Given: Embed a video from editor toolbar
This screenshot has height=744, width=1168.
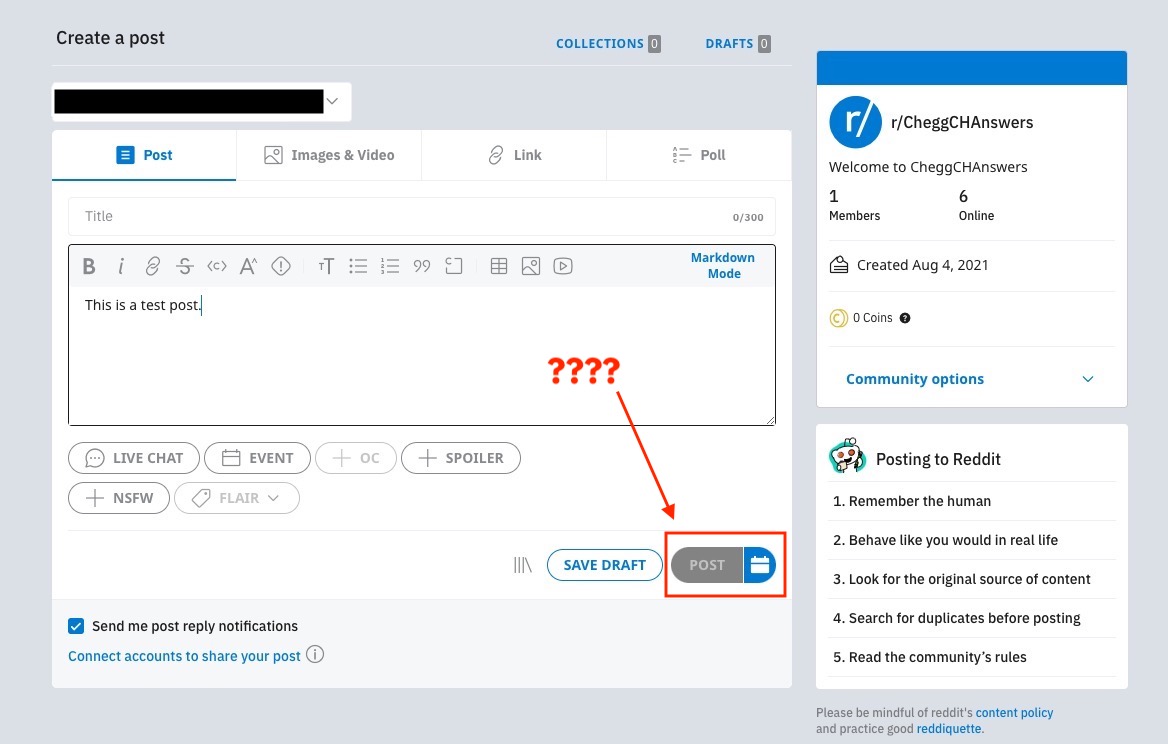Looking at the screenshot, I should click(x=563, y=266).
